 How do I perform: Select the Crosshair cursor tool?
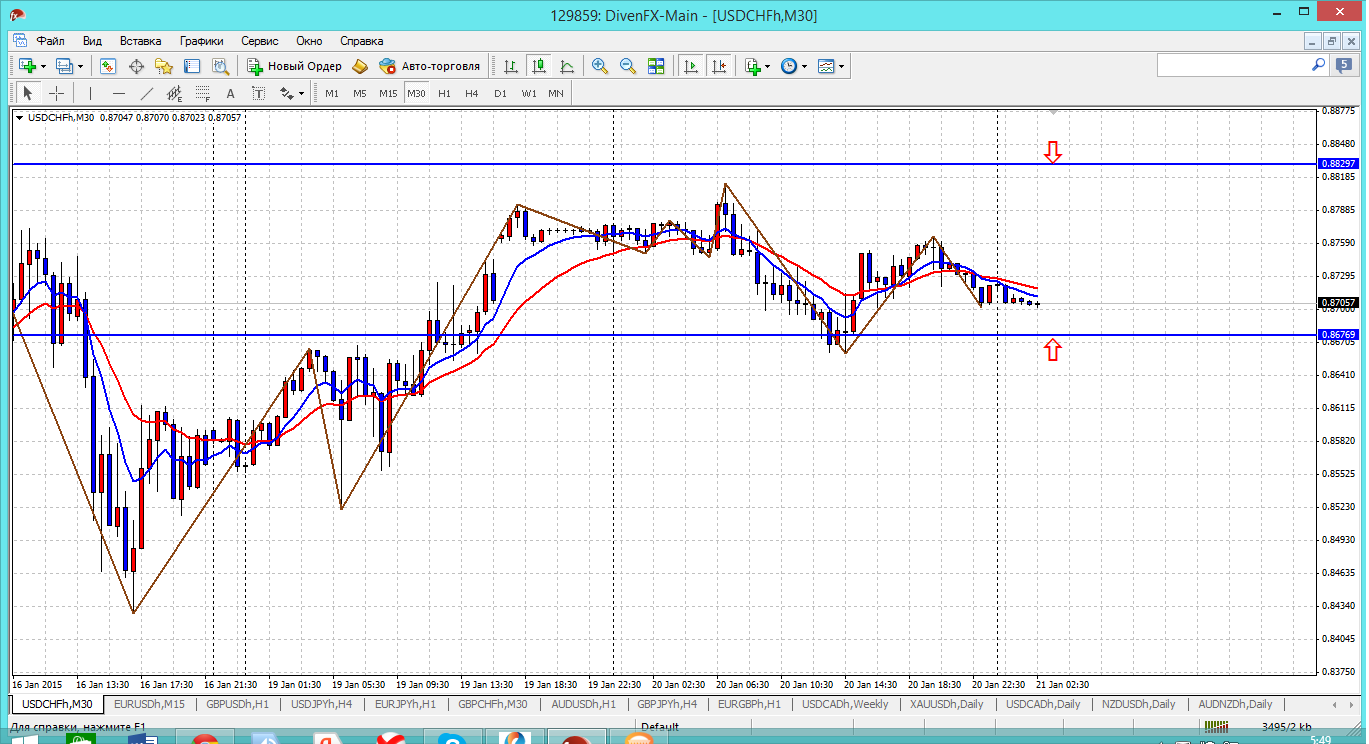point(57,93)
